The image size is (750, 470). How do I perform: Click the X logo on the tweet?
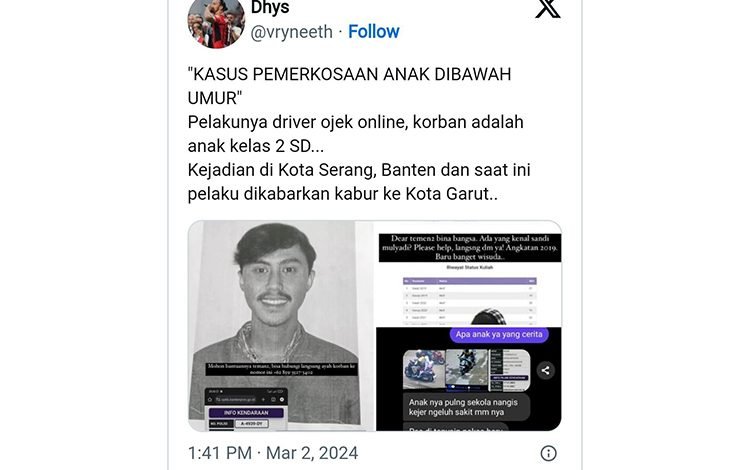coord(548,9)
